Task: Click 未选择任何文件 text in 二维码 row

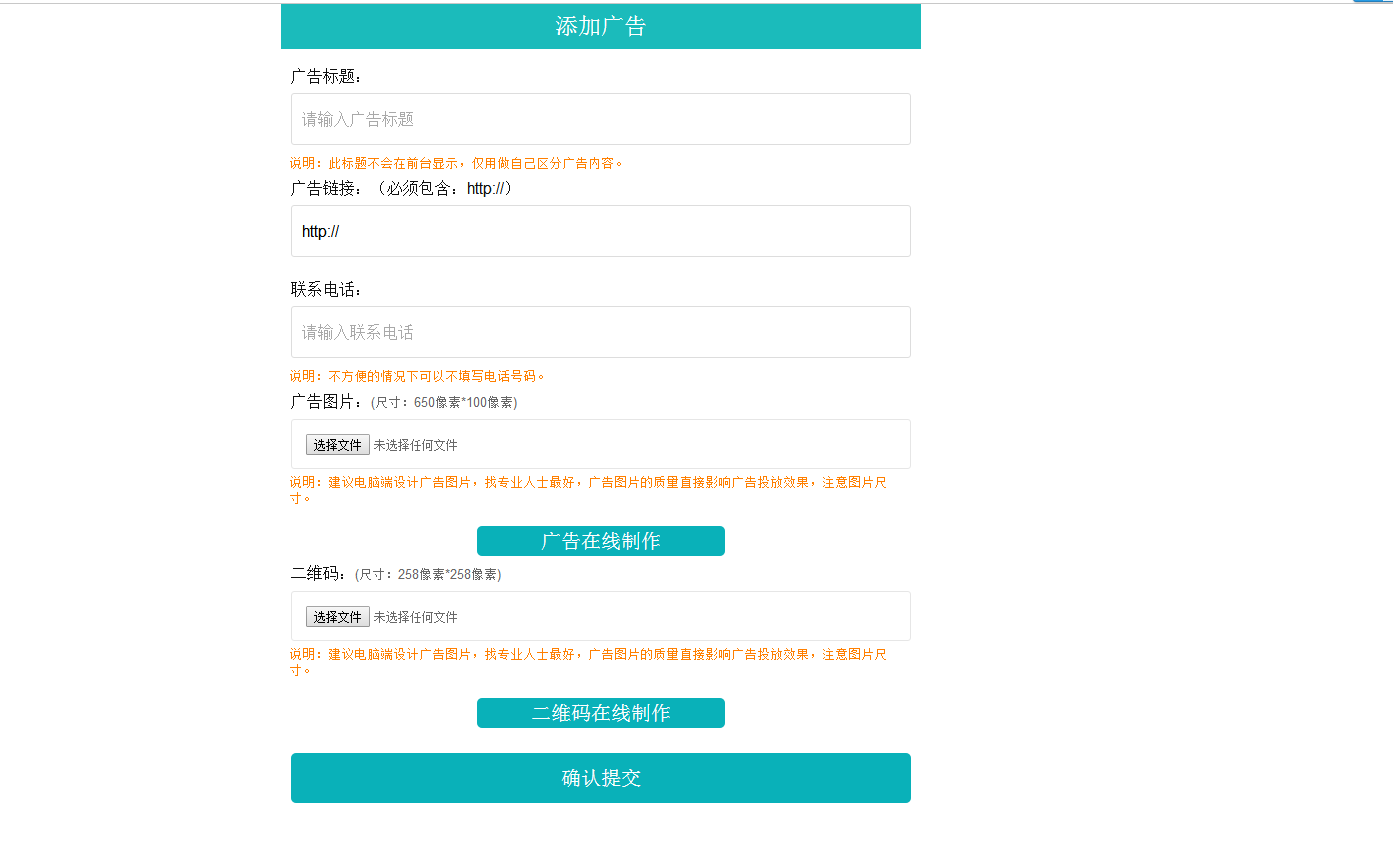Action: click(x=415, y=617)
